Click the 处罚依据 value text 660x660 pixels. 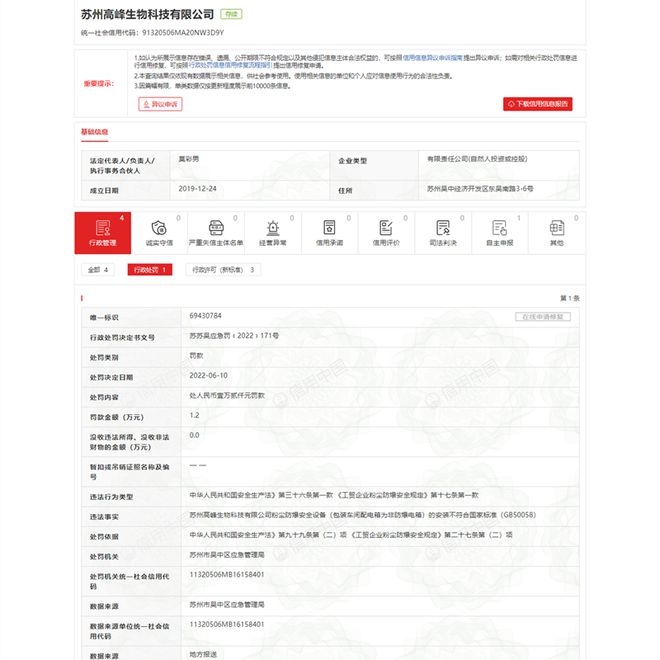click(351, 535)
